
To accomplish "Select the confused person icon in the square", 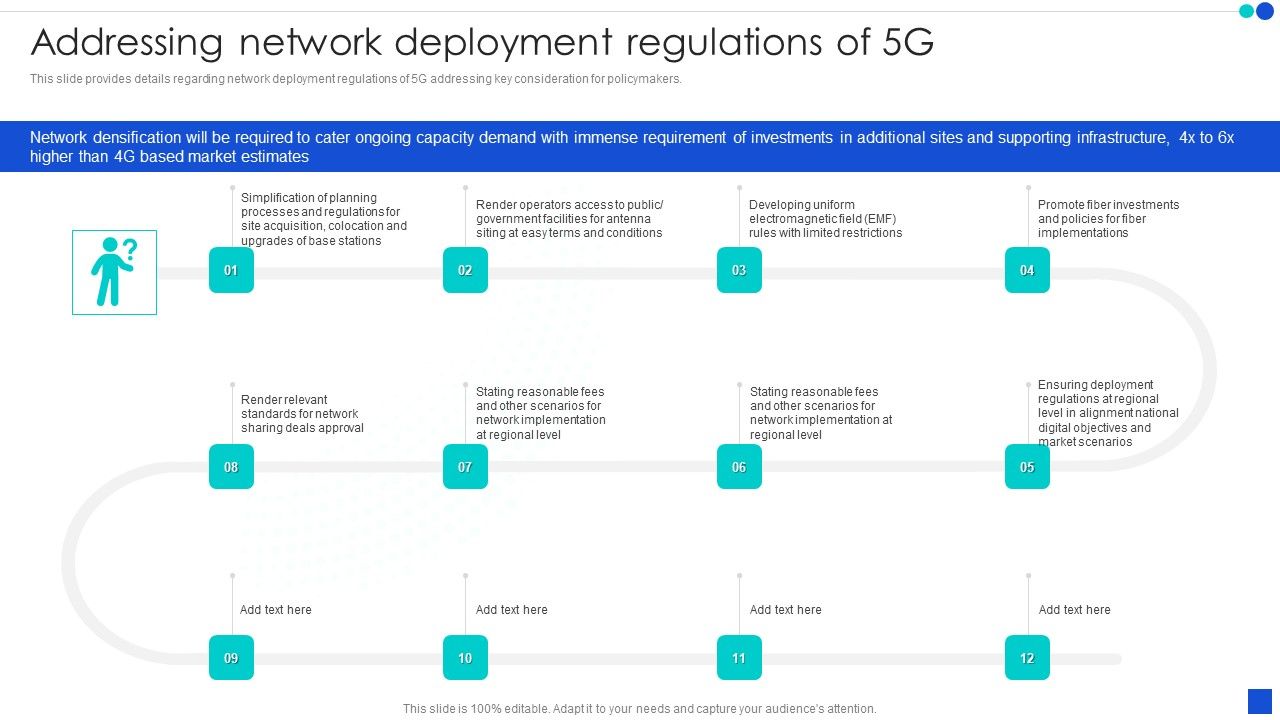I will 114,272.
